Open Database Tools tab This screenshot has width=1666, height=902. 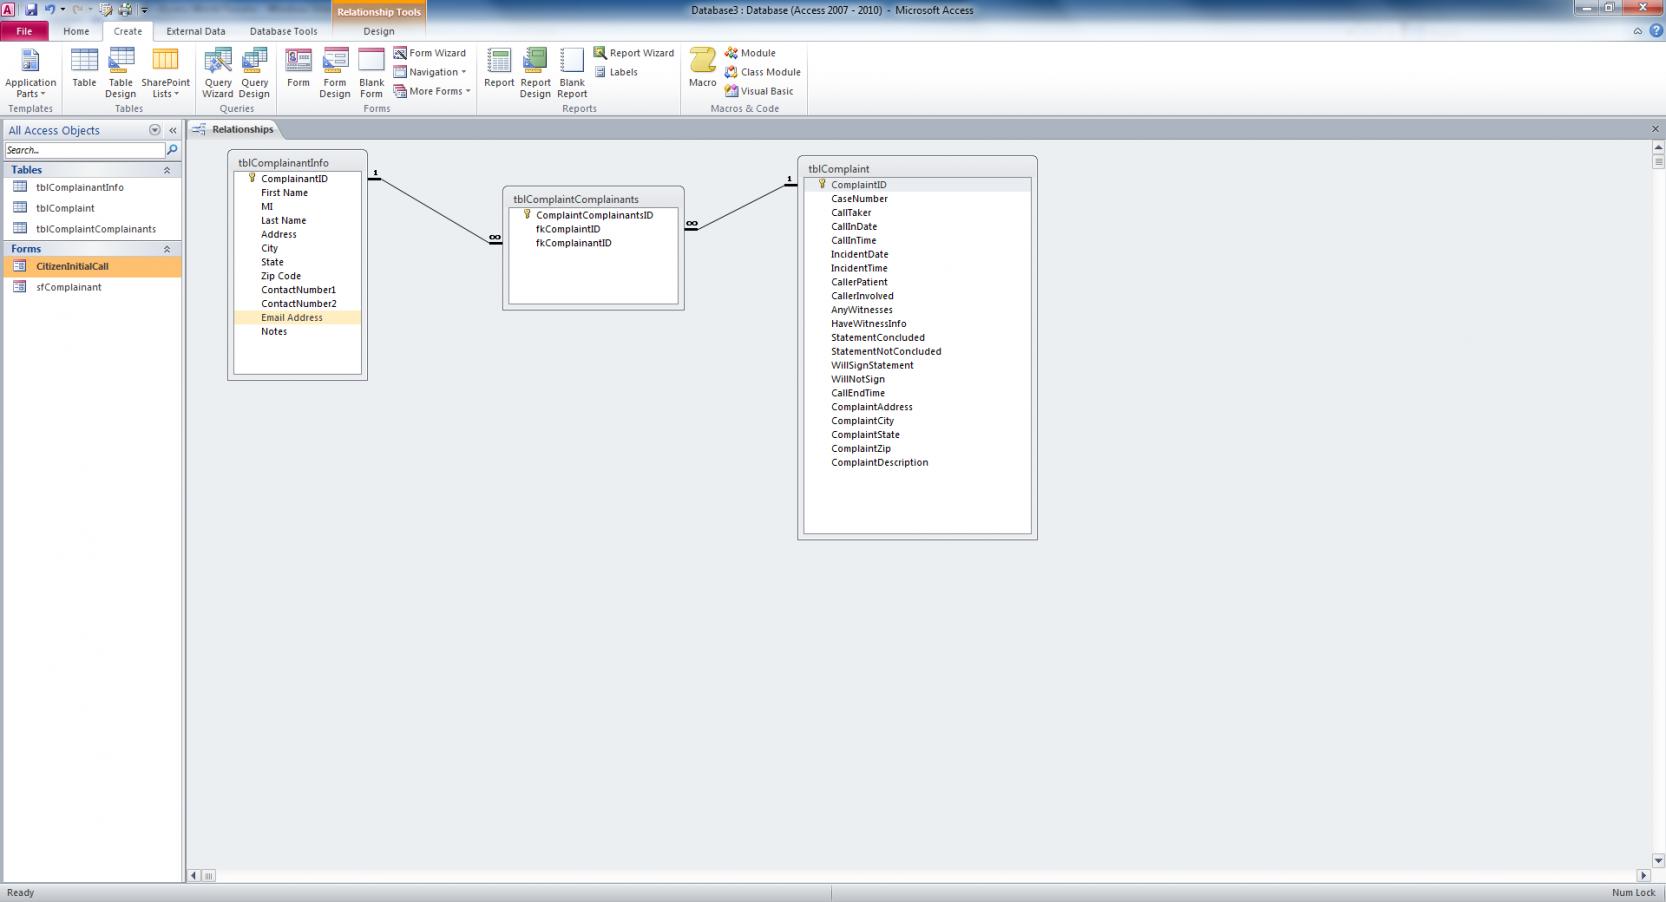[x=283, y=31]
